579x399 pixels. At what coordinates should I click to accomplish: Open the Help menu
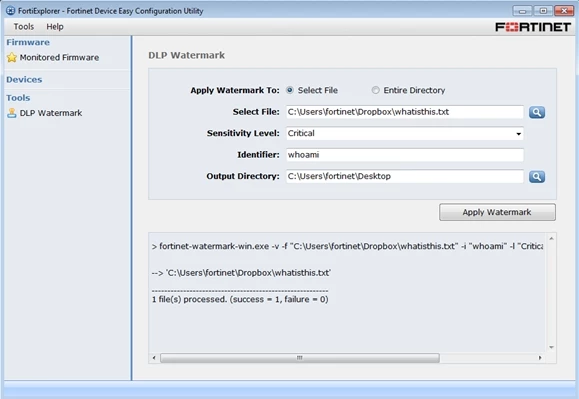(x=55, y=27)
